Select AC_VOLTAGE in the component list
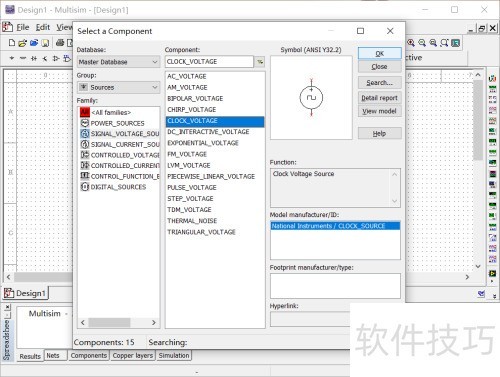The width and height of the screenshot is (500, 377). click(x=187, y=76)
